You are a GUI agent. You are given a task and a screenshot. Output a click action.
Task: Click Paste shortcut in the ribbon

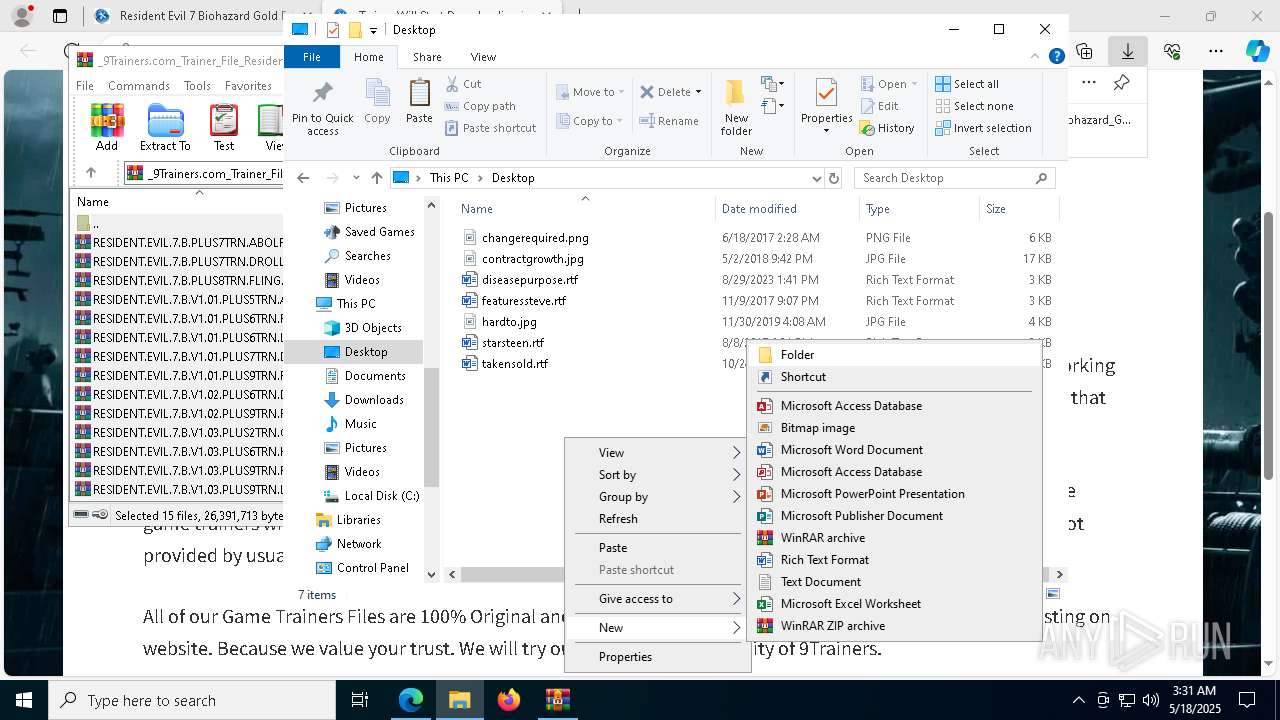pos(490,128)
